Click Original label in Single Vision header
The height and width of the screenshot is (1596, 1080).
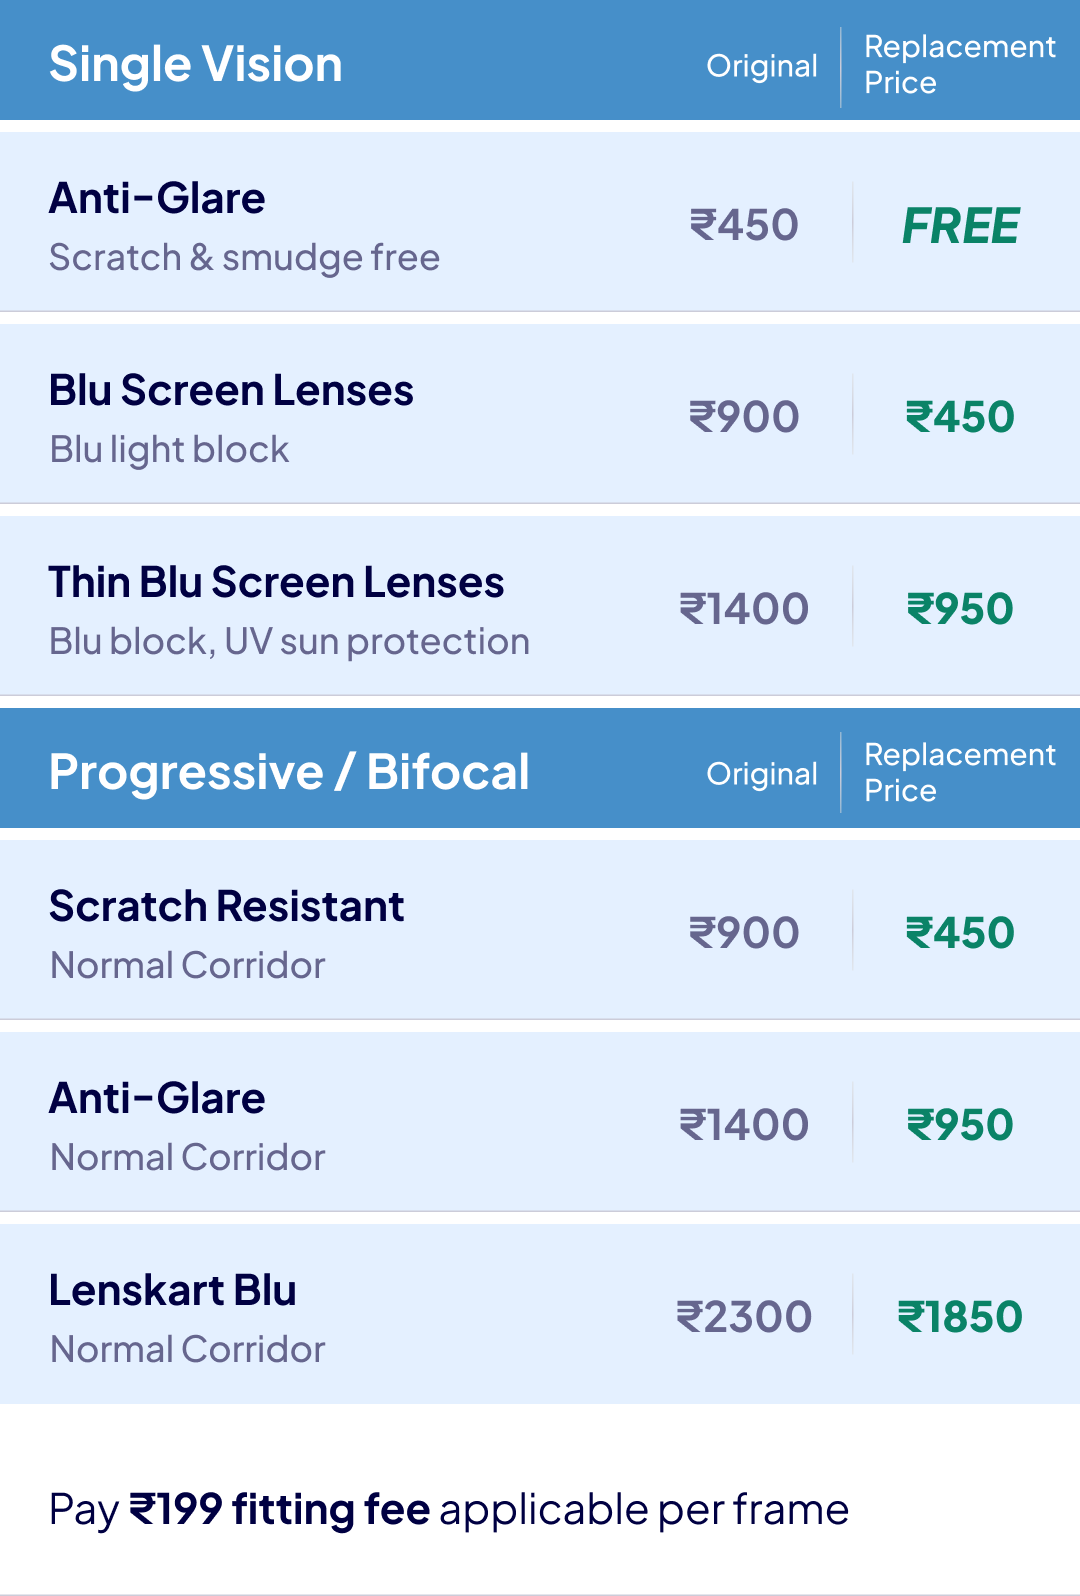tap(762, 66)
